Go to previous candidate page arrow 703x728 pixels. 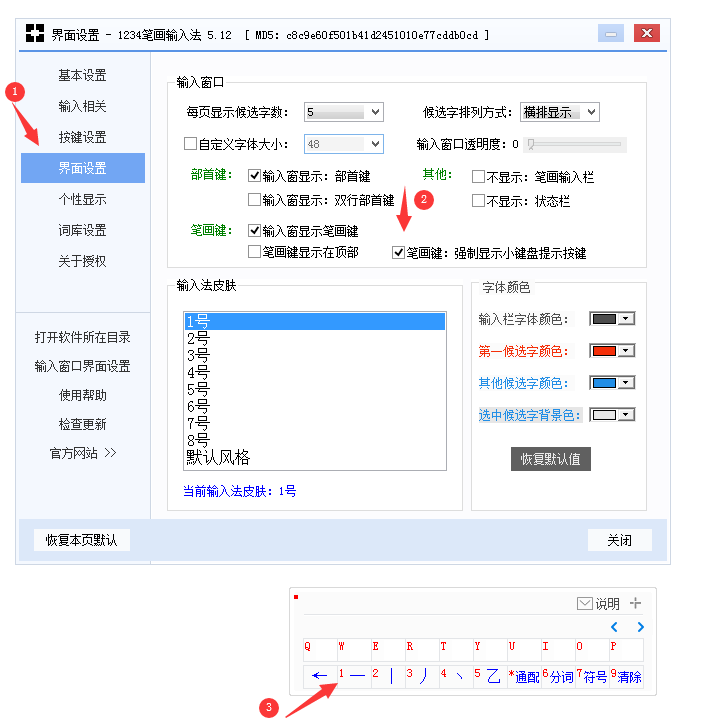click(x=614, y=627)
